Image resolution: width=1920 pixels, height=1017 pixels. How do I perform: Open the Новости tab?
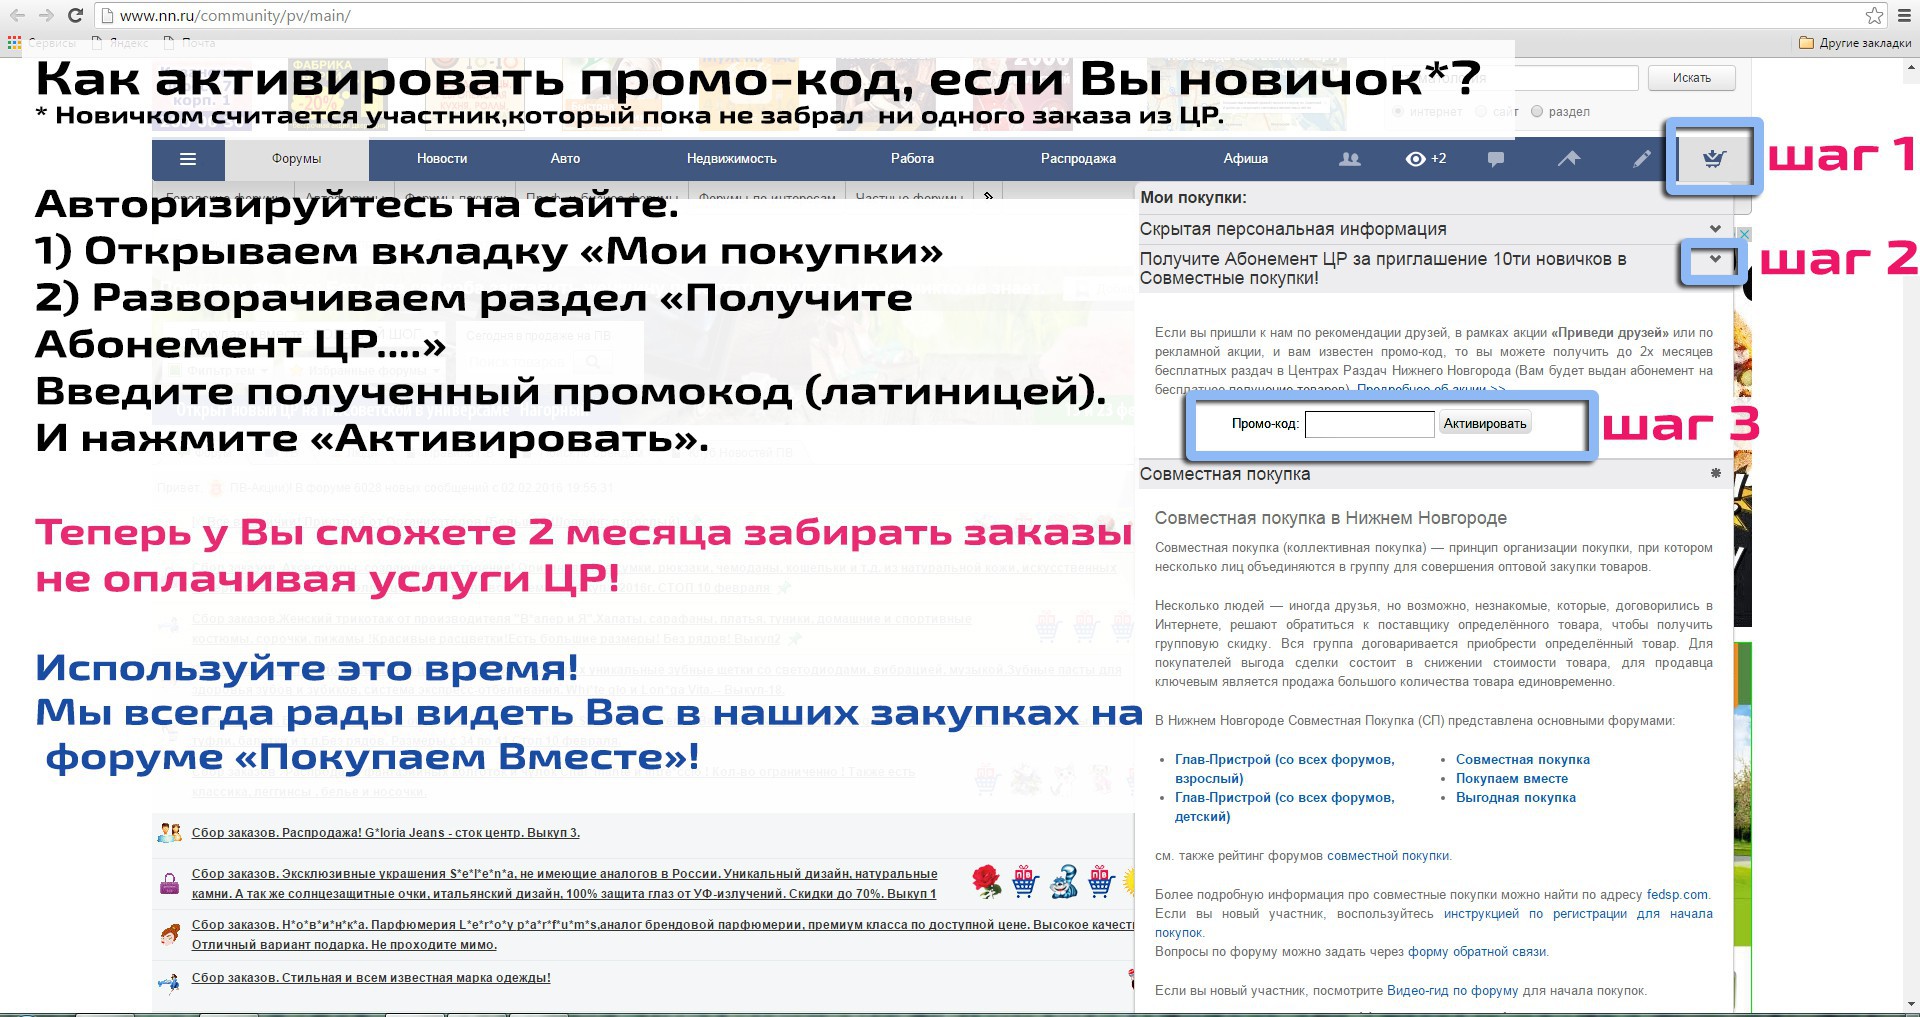[x=442, y=159]
